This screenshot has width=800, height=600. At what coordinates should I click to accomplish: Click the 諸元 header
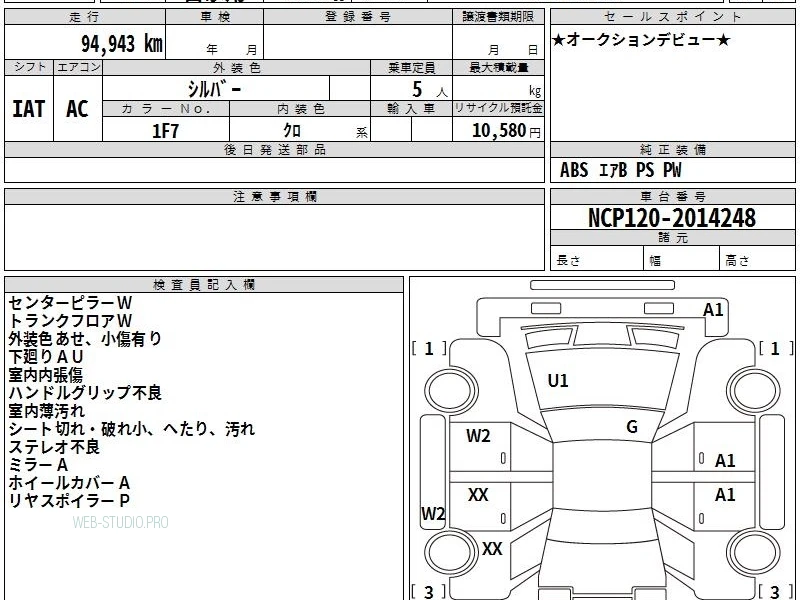(672, 237)
